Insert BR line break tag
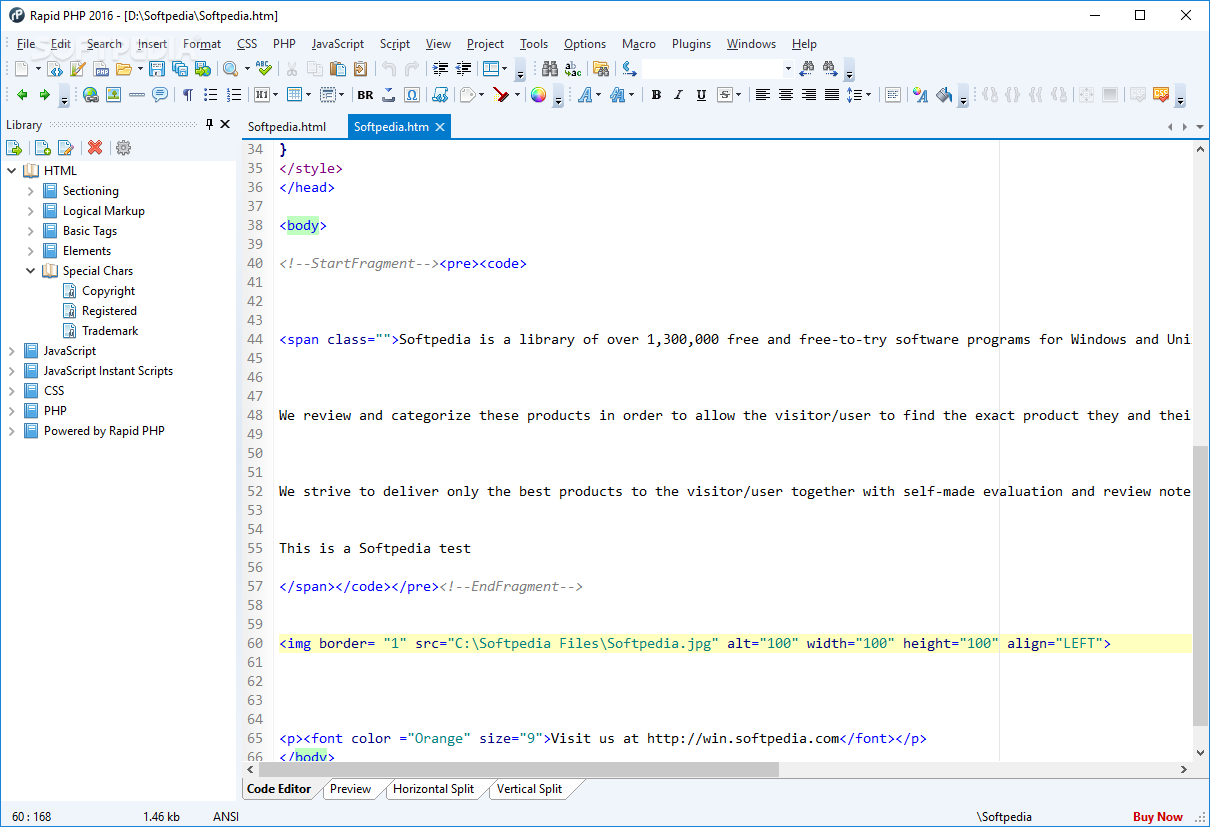The width and height of the screenshot is (1210, 827). click(x=365, y=95)
